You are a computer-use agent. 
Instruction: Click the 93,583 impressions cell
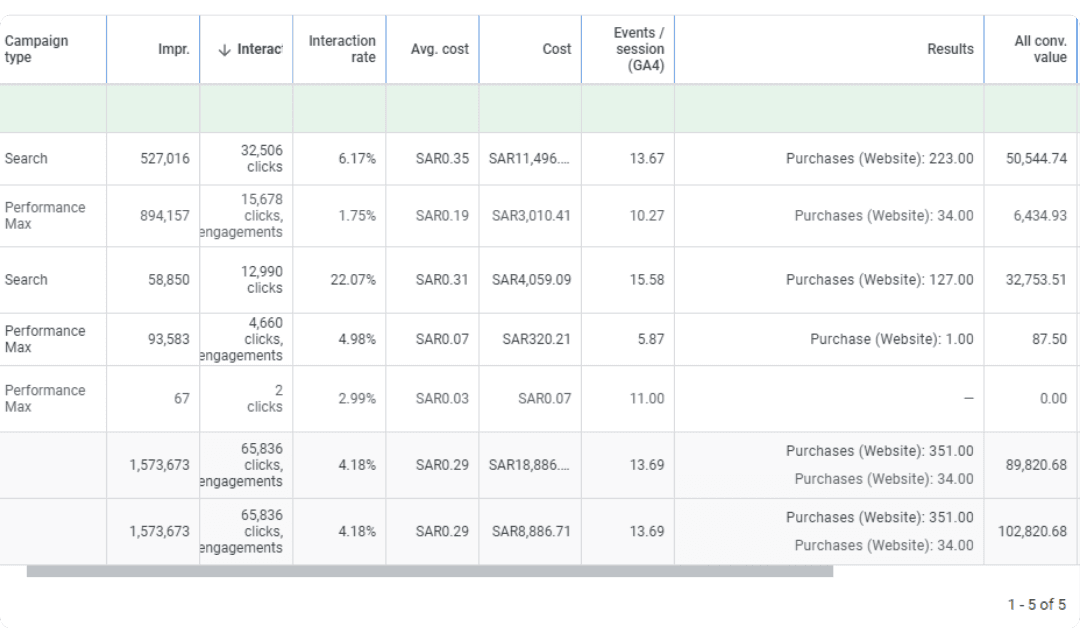coord(169,339)
